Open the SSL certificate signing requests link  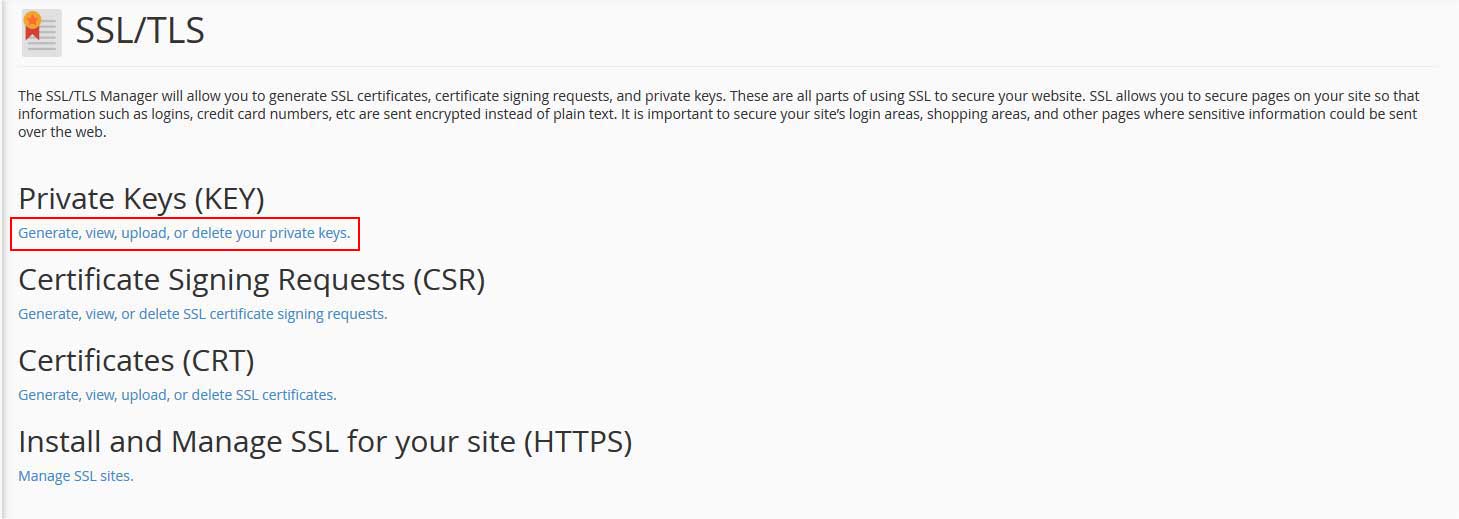tap(202, 314)
